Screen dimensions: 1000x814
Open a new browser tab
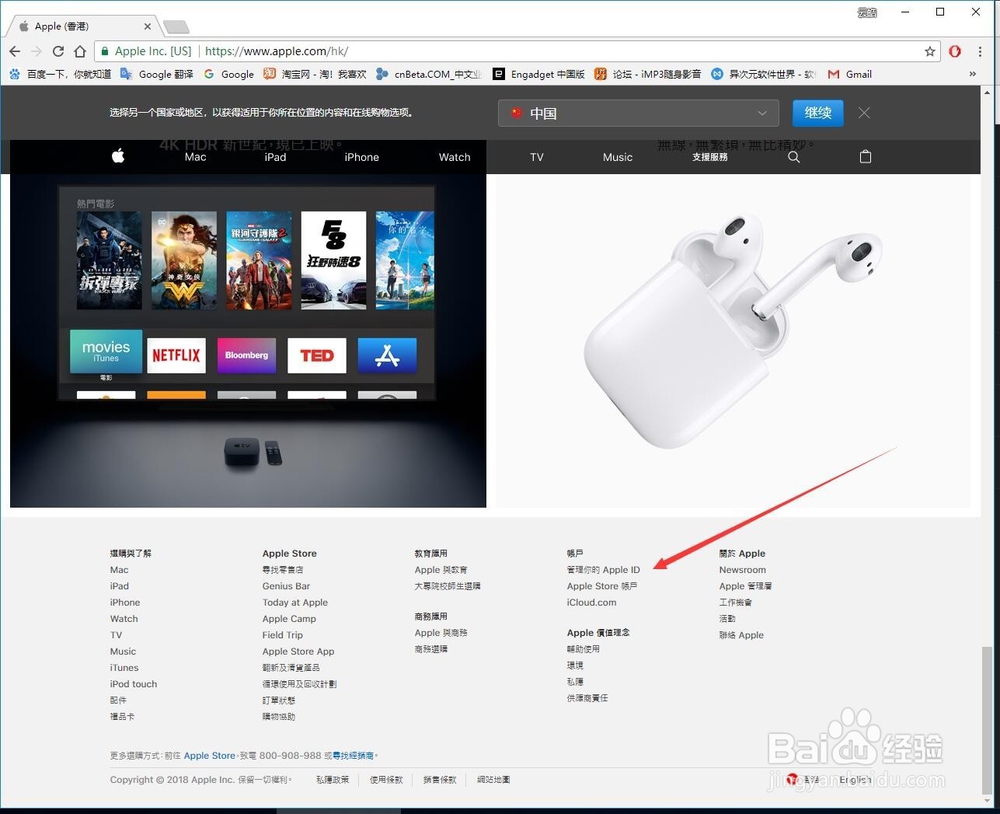pyautogui.click(x=175, y=27)
